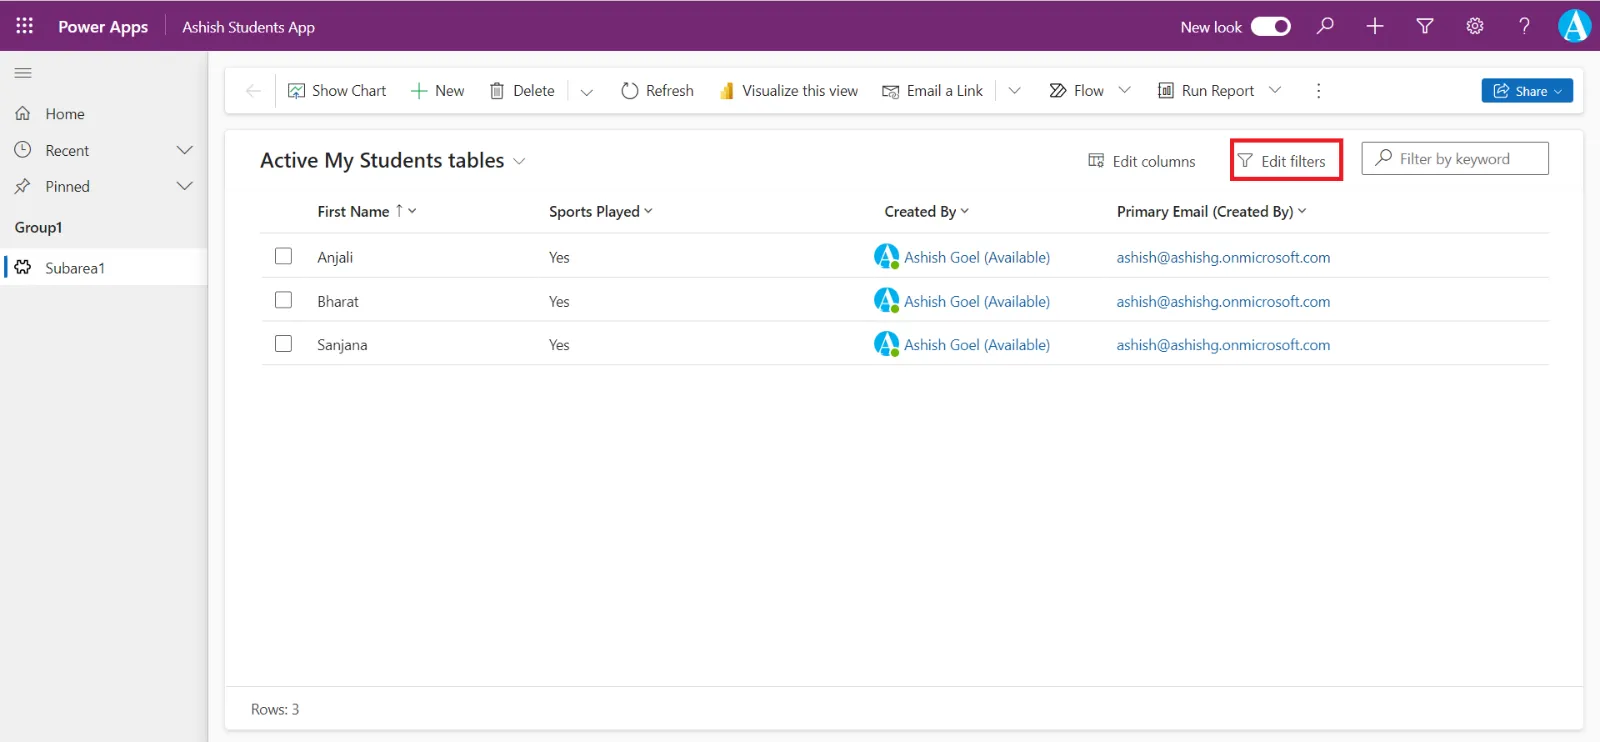The height and width of the screenshot is (742, 1600).
Task: Click the plus quick create icon
Action: (1375, 26)
